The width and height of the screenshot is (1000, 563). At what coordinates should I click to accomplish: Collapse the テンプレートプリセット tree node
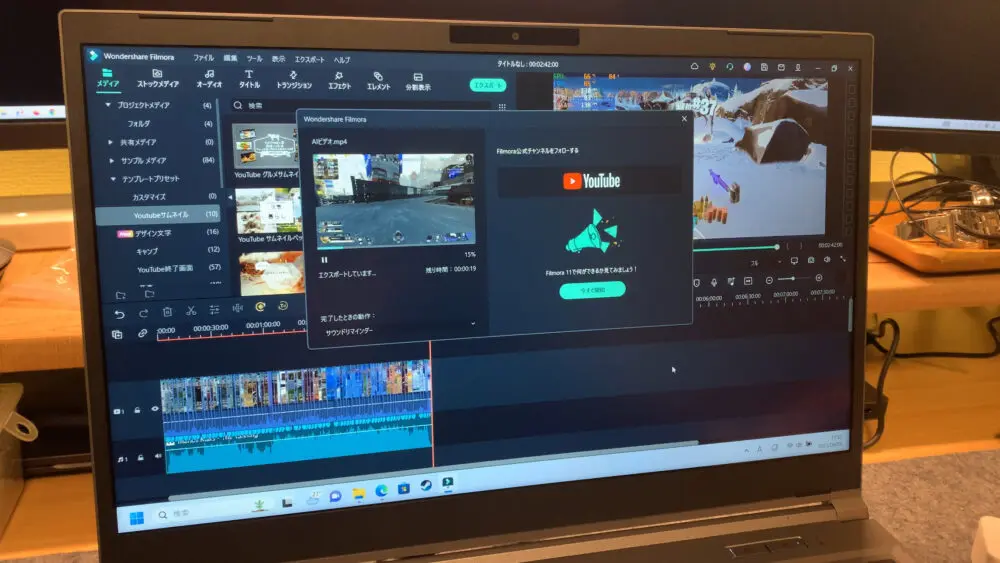tap(113, 179)
